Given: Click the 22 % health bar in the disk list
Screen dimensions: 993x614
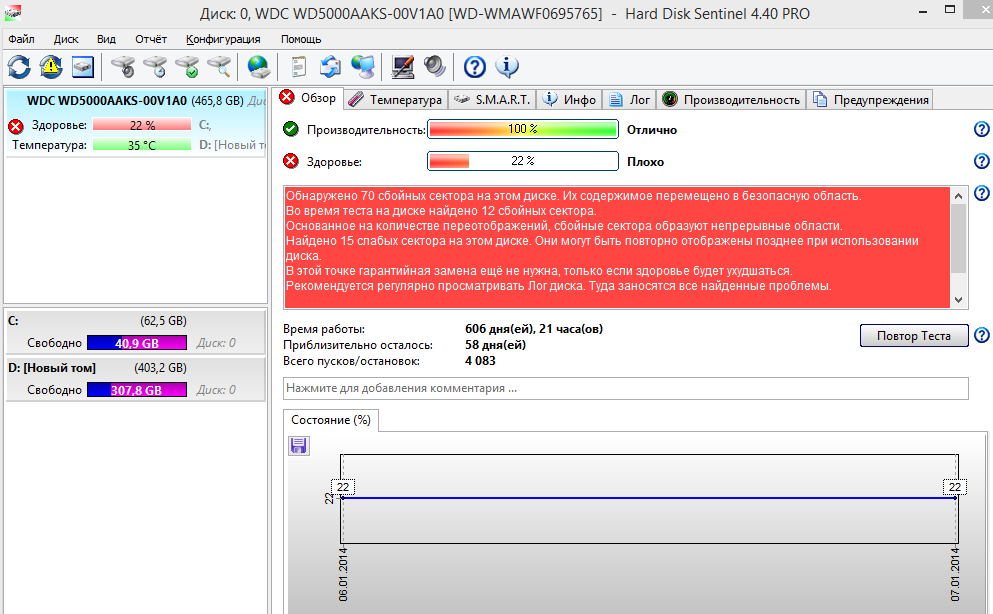Looking at the screenshot, I should [x=142, y=125].
